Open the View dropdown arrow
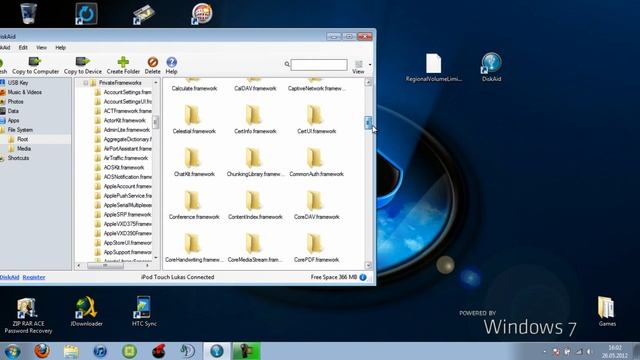This screenshot has height=360, width=640. [370, 64]
